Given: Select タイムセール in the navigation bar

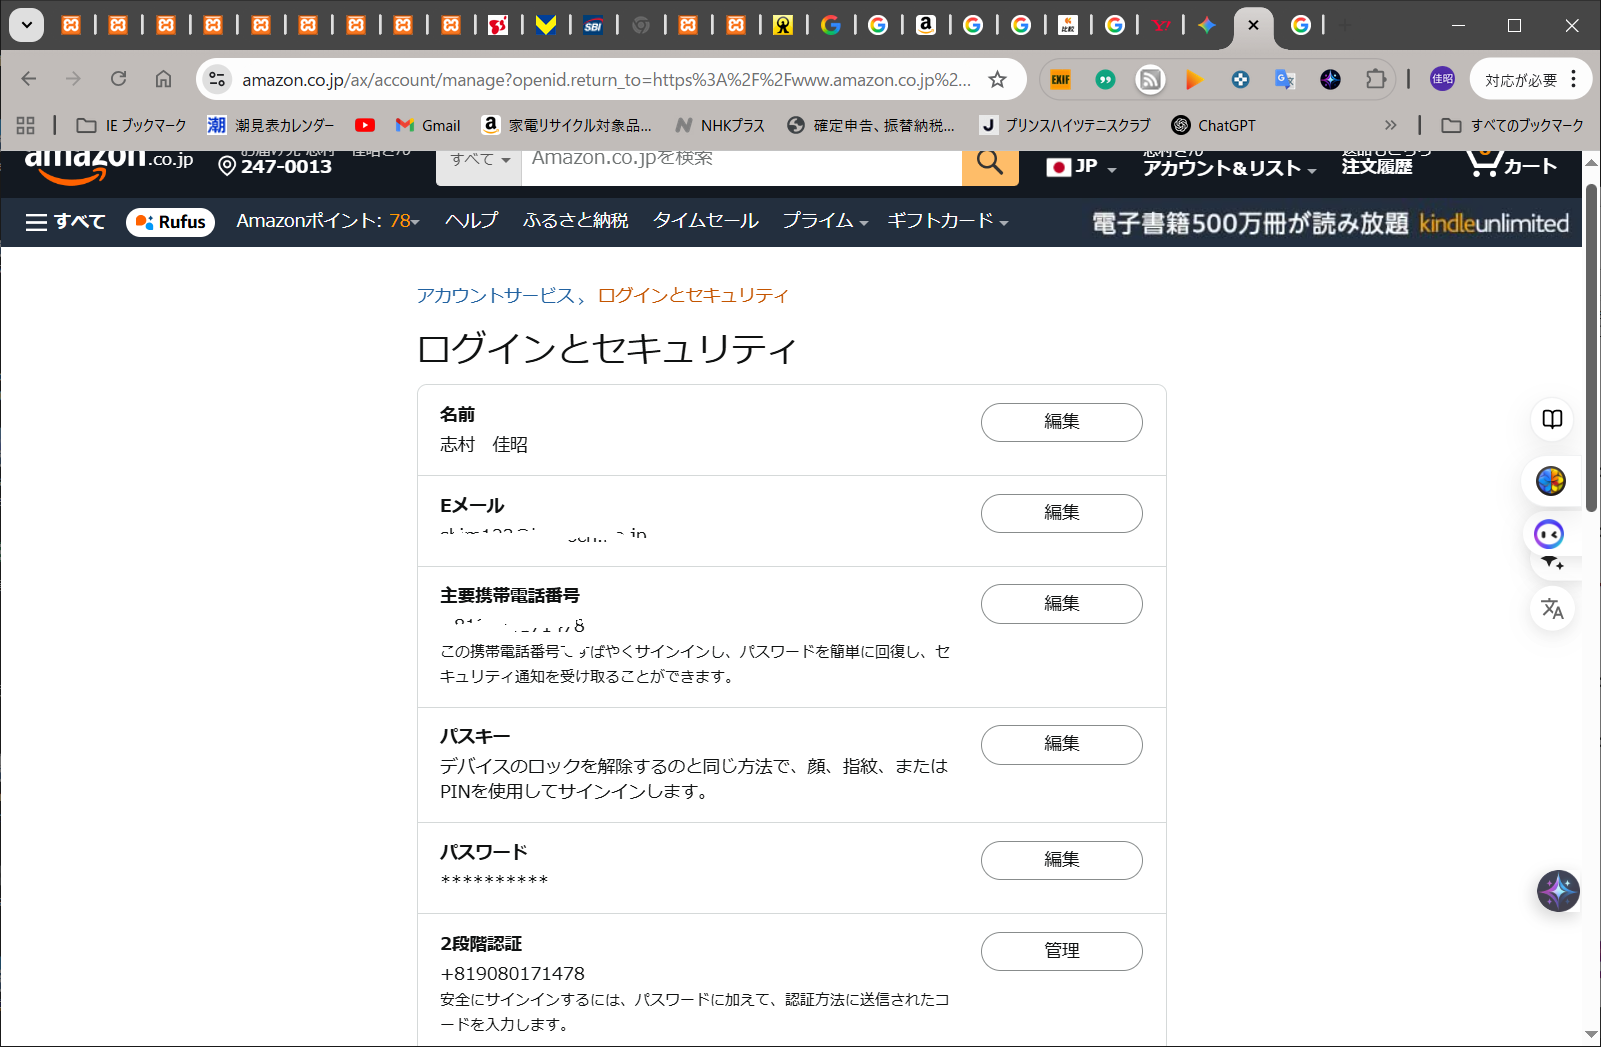Looking at the screenshot, I should 705,221.
